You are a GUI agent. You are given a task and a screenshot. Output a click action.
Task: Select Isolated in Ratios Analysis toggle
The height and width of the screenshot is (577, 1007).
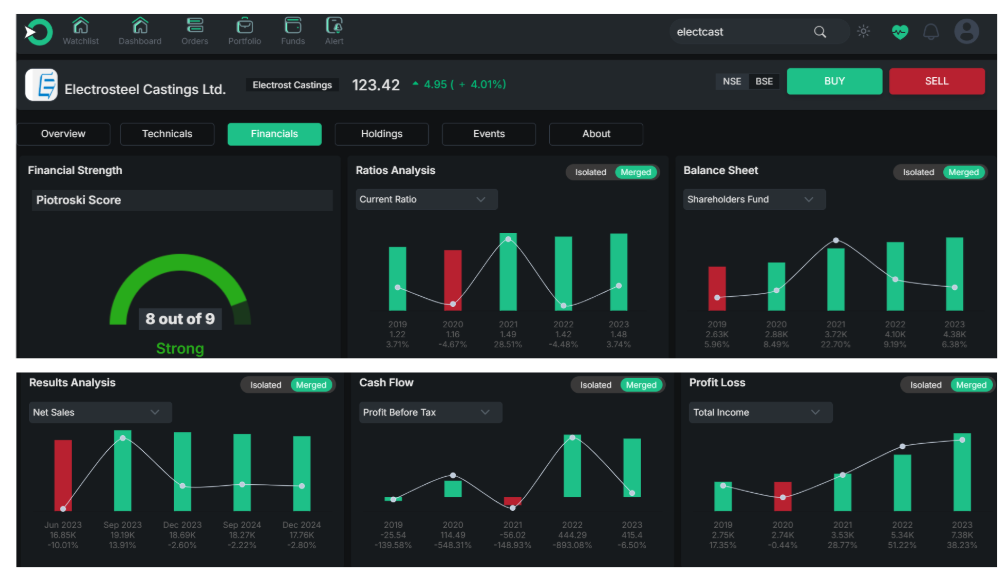[590, 172]
